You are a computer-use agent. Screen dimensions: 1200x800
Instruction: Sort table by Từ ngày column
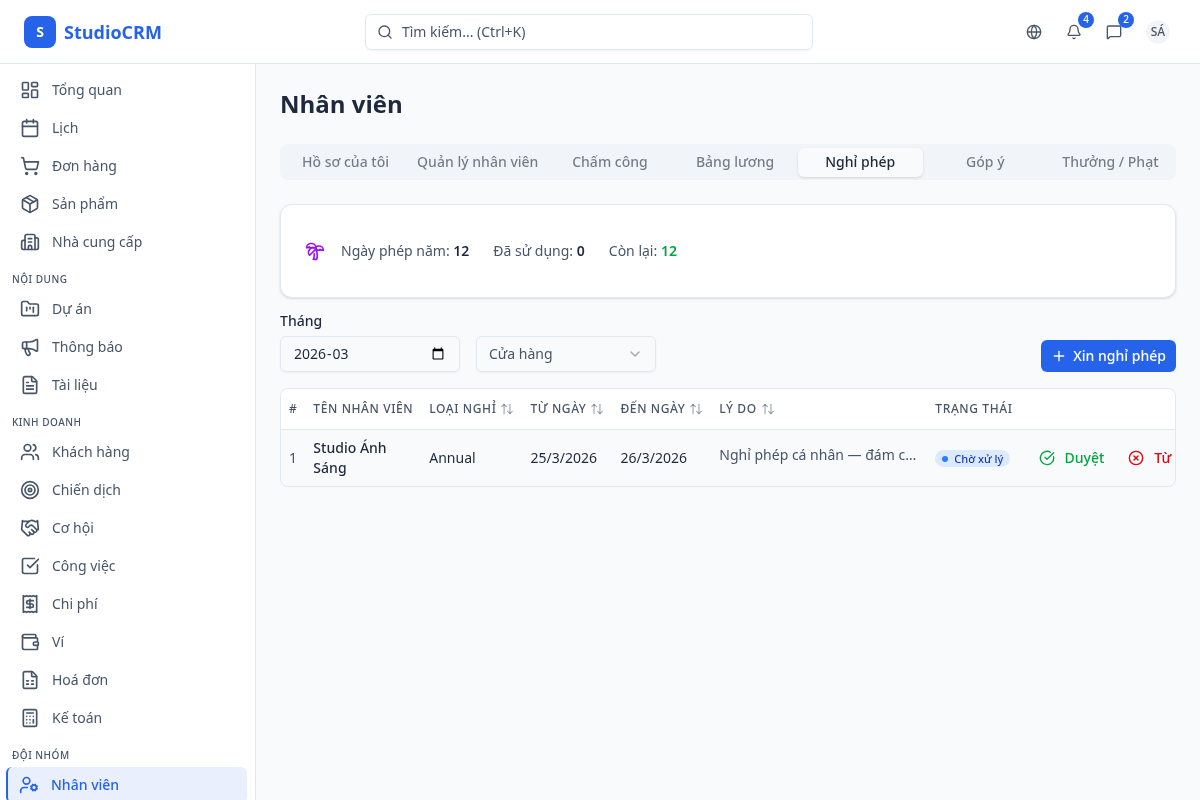coord(597,409)
